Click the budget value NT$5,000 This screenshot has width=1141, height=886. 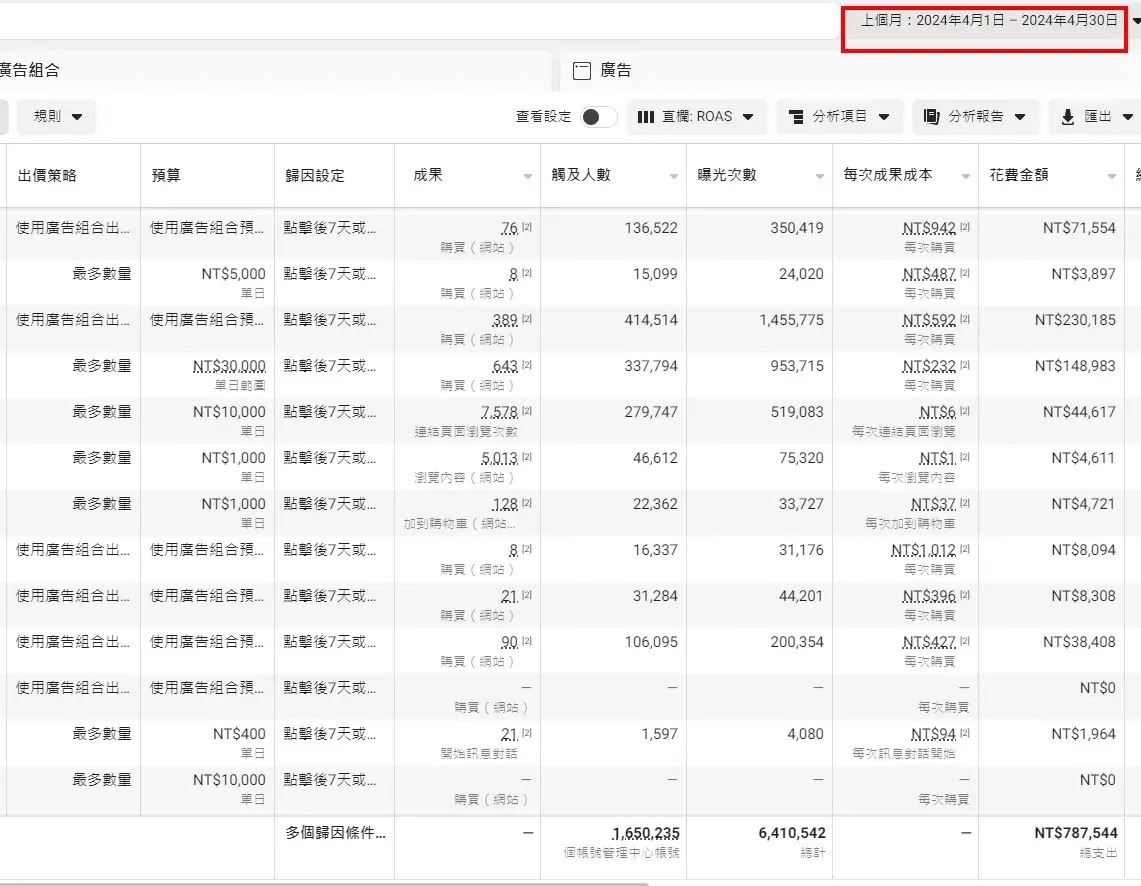point(234,274)
